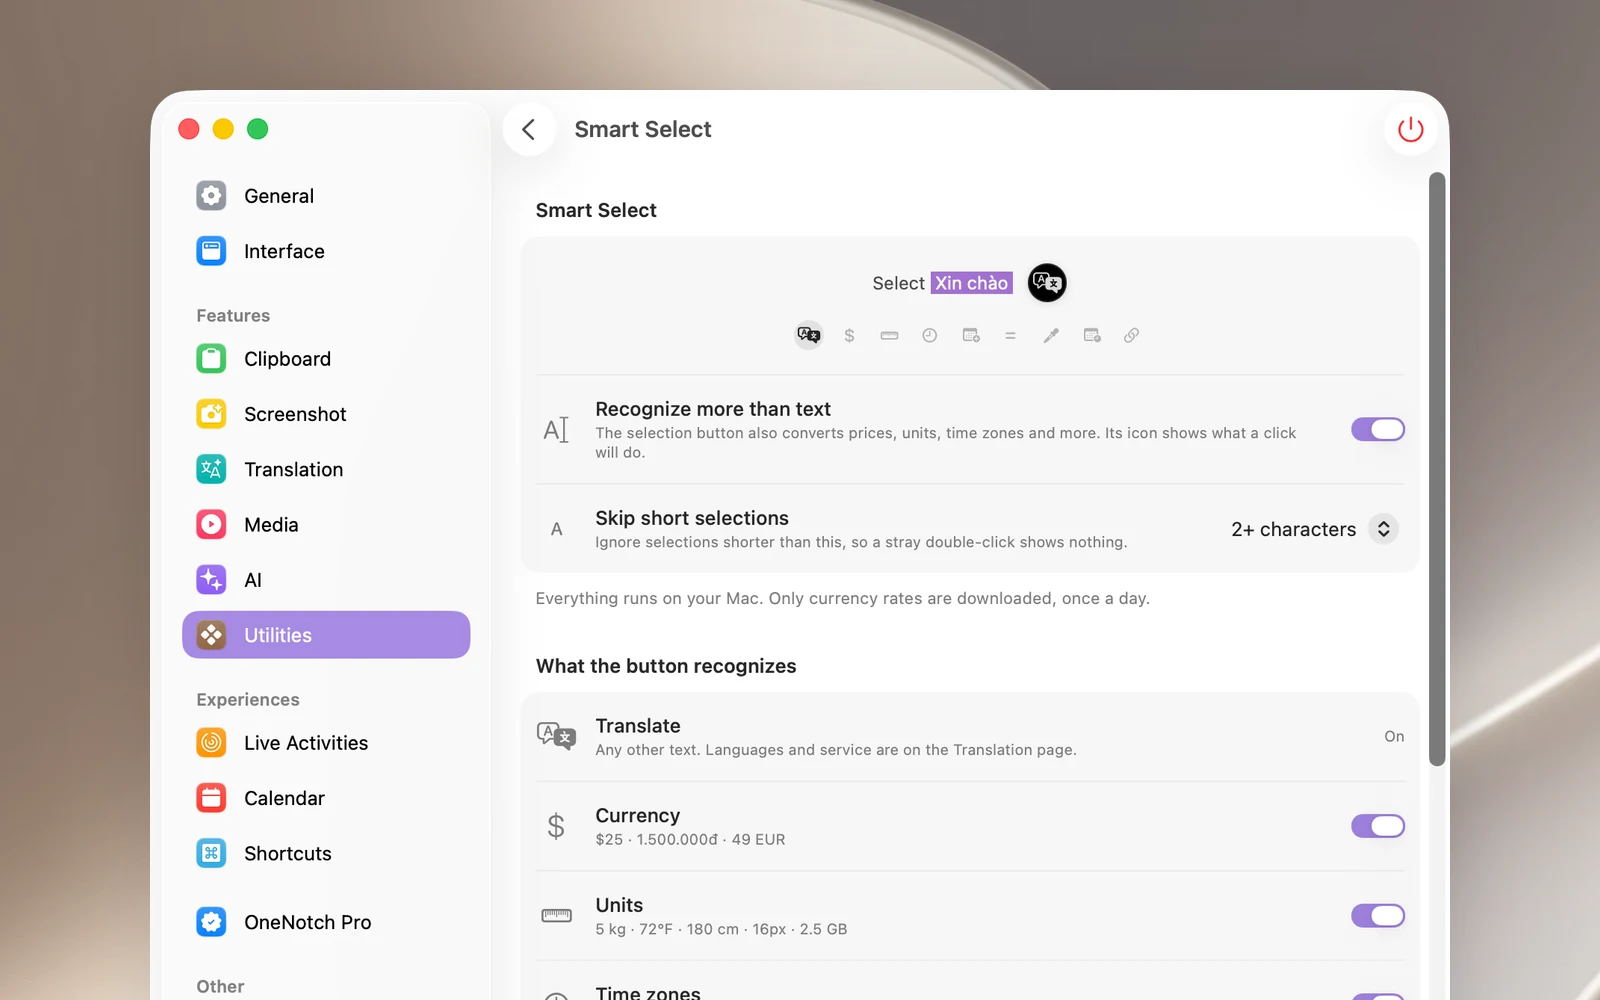Click the Units row ruler icon
The width and height of the screenshot is (1600, 1000).
click(x=556, y=915)
